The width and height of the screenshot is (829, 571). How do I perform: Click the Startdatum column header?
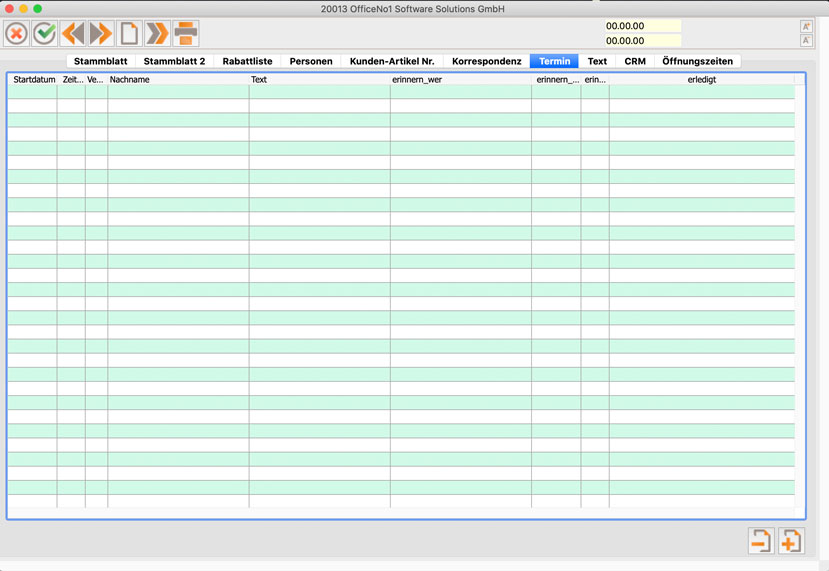pos(33,79)
